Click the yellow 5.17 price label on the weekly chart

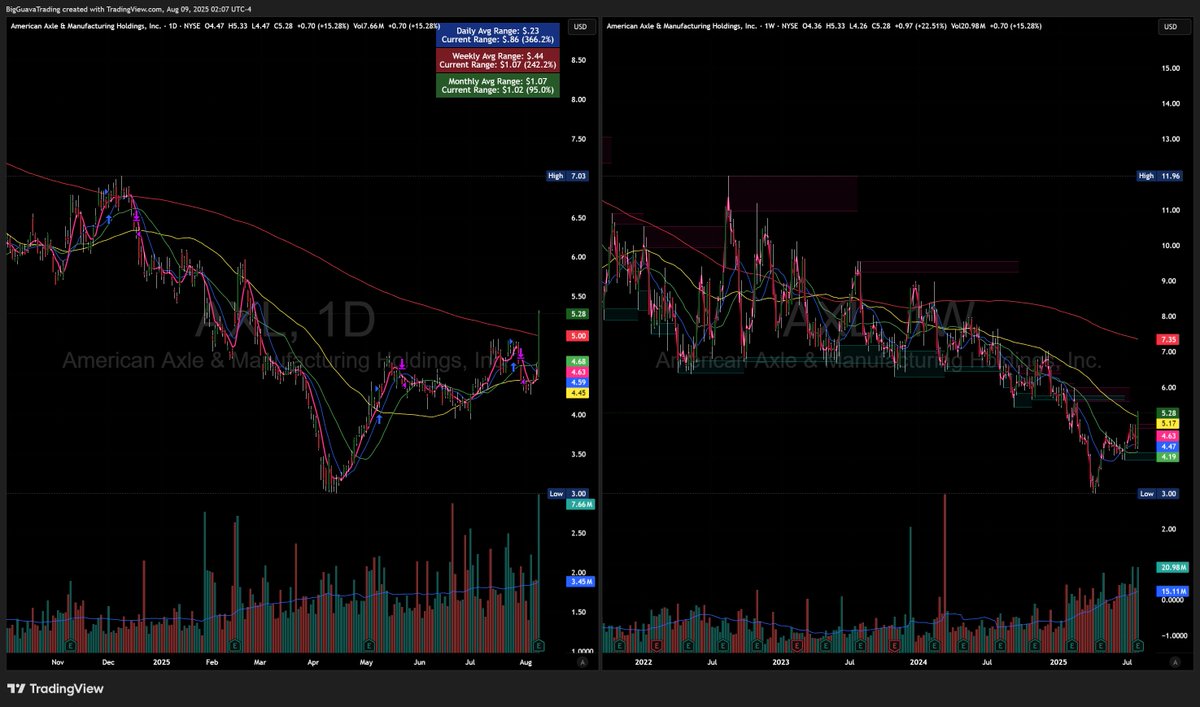click(1170, 424)
